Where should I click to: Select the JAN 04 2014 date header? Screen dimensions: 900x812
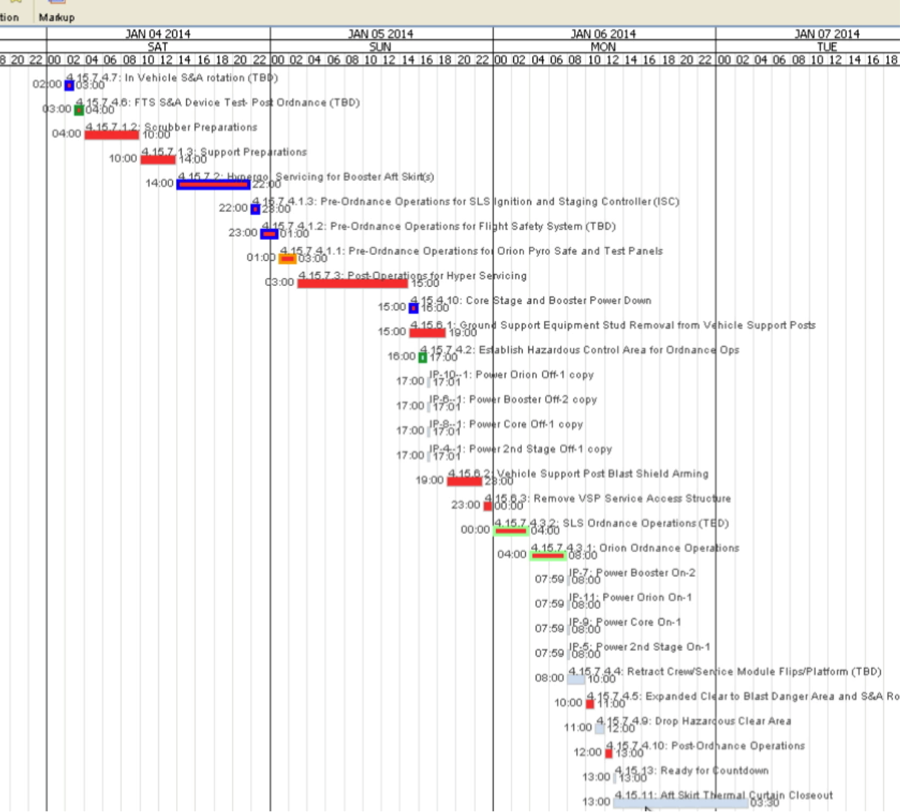(157, 34)
